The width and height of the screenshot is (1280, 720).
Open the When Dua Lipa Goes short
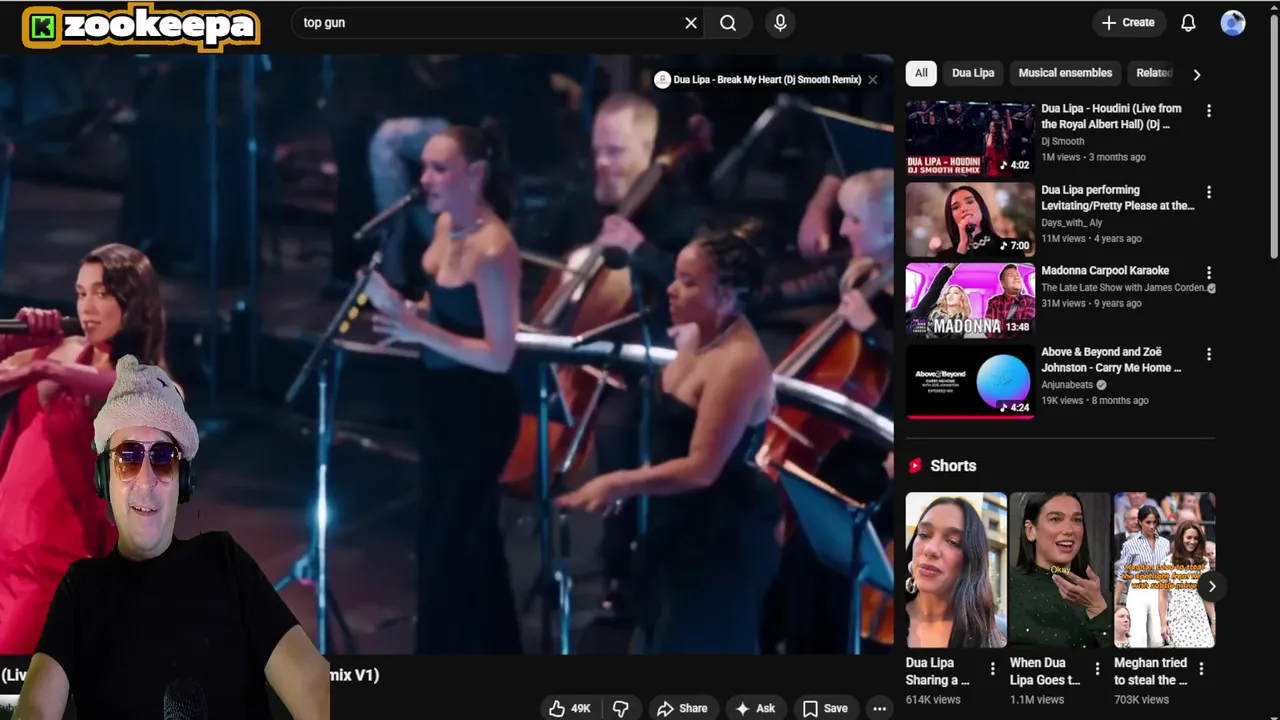pos(1060,570)
